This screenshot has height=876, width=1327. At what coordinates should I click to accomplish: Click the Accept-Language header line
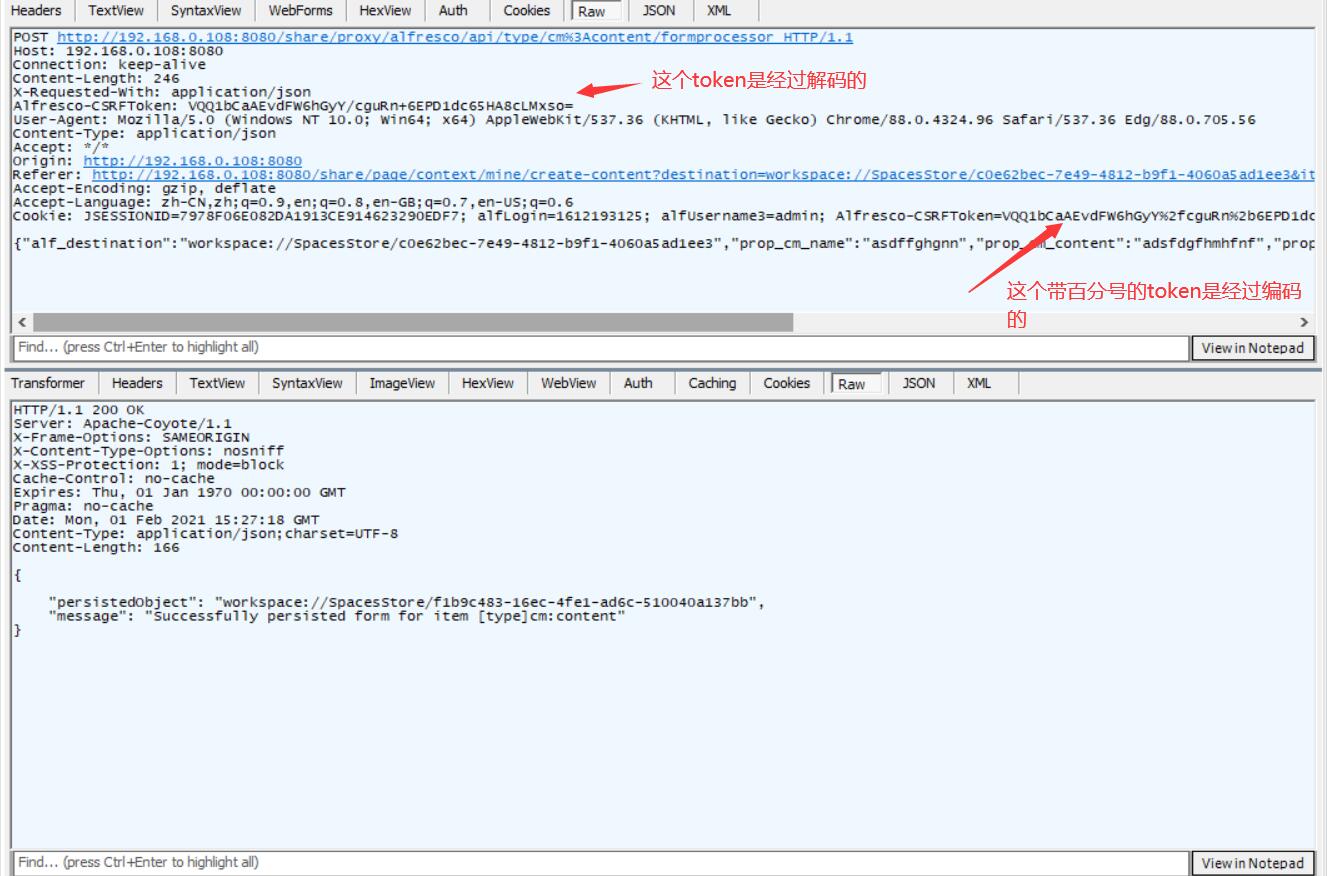[x=293, y=202]
